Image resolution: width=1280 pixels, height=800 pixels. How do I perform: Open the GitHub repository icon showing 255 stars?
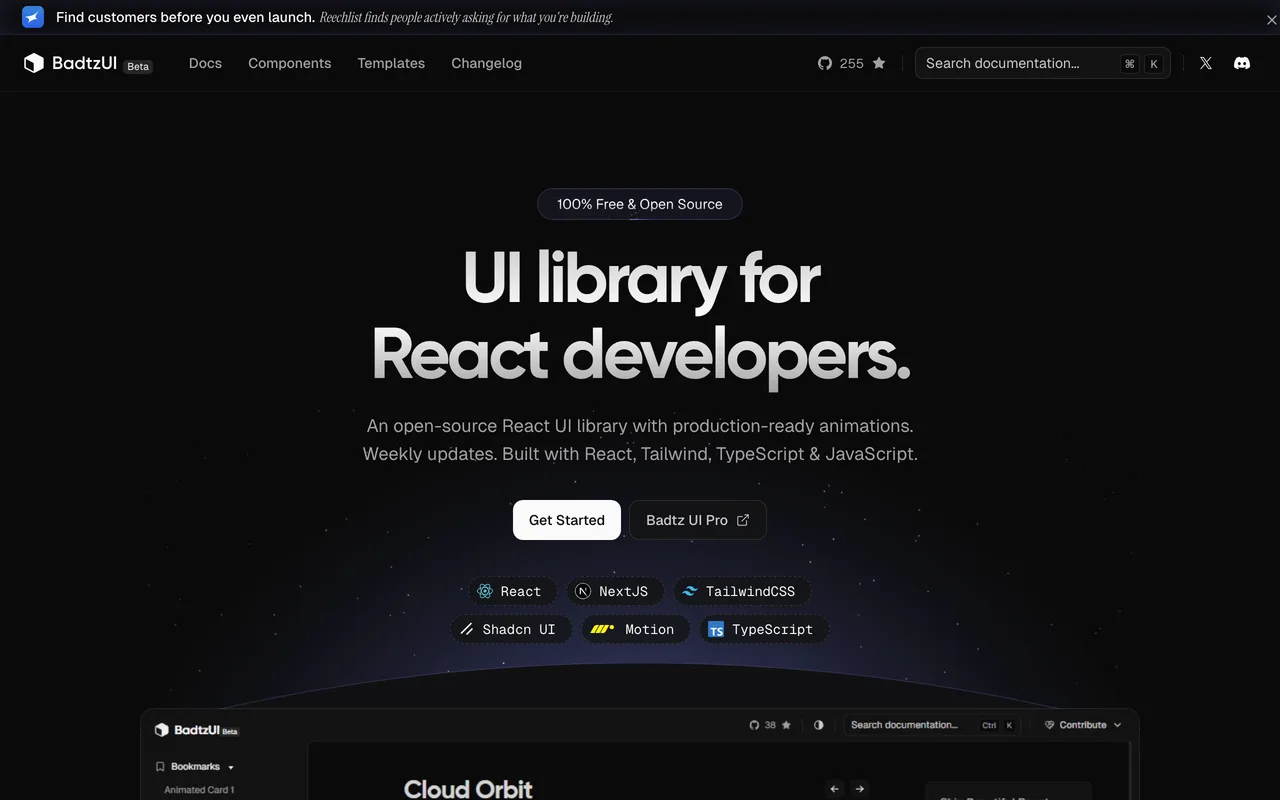coord(825,63)
